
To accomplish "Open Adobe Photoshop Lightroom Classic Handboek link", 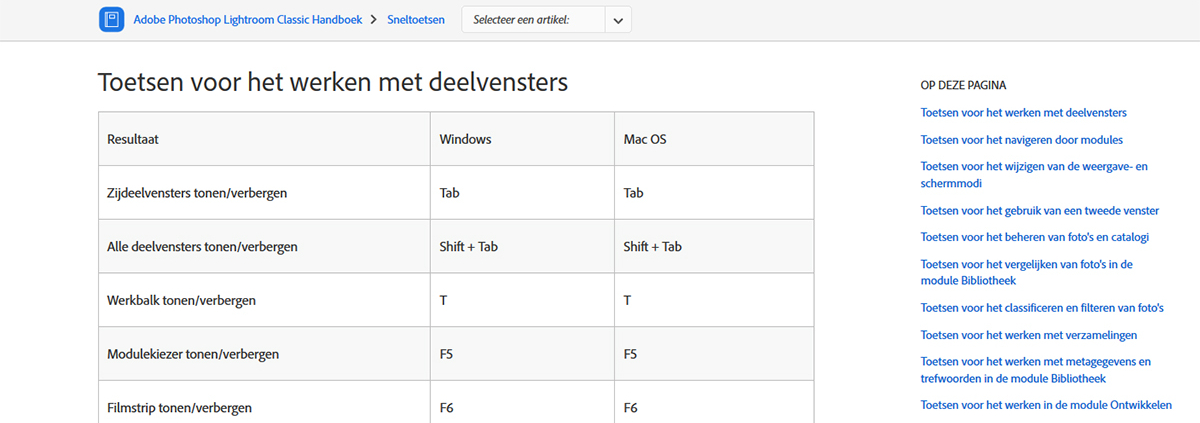I will (x=247, y=20).
